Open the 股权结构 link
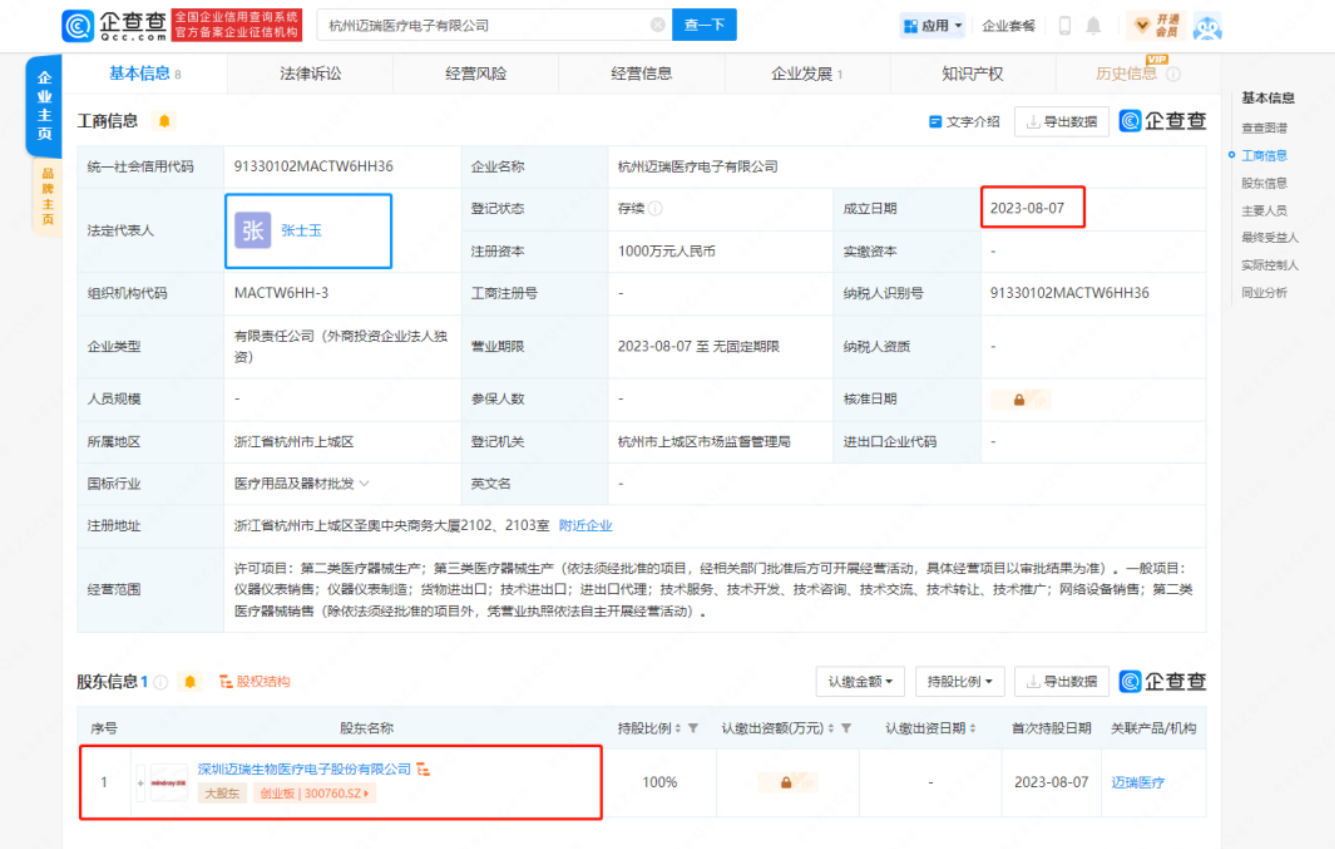Viewport: 1335px width, 849px height. 255,682
